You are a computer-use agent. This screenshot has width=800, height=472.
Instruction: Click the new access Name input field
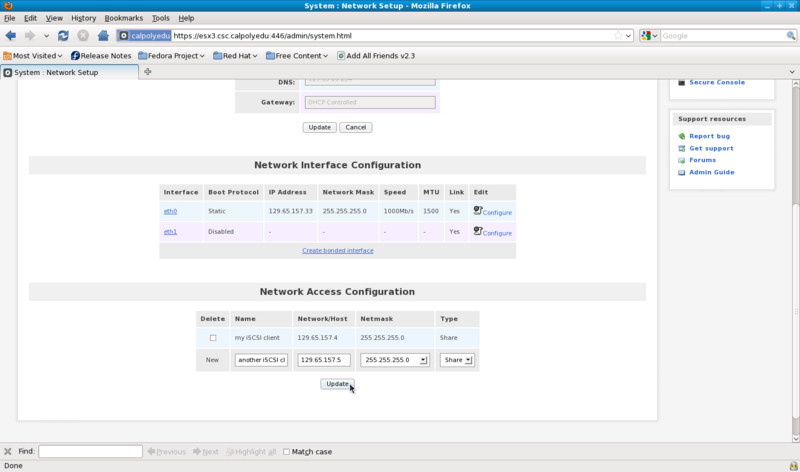tap(261, 360)
